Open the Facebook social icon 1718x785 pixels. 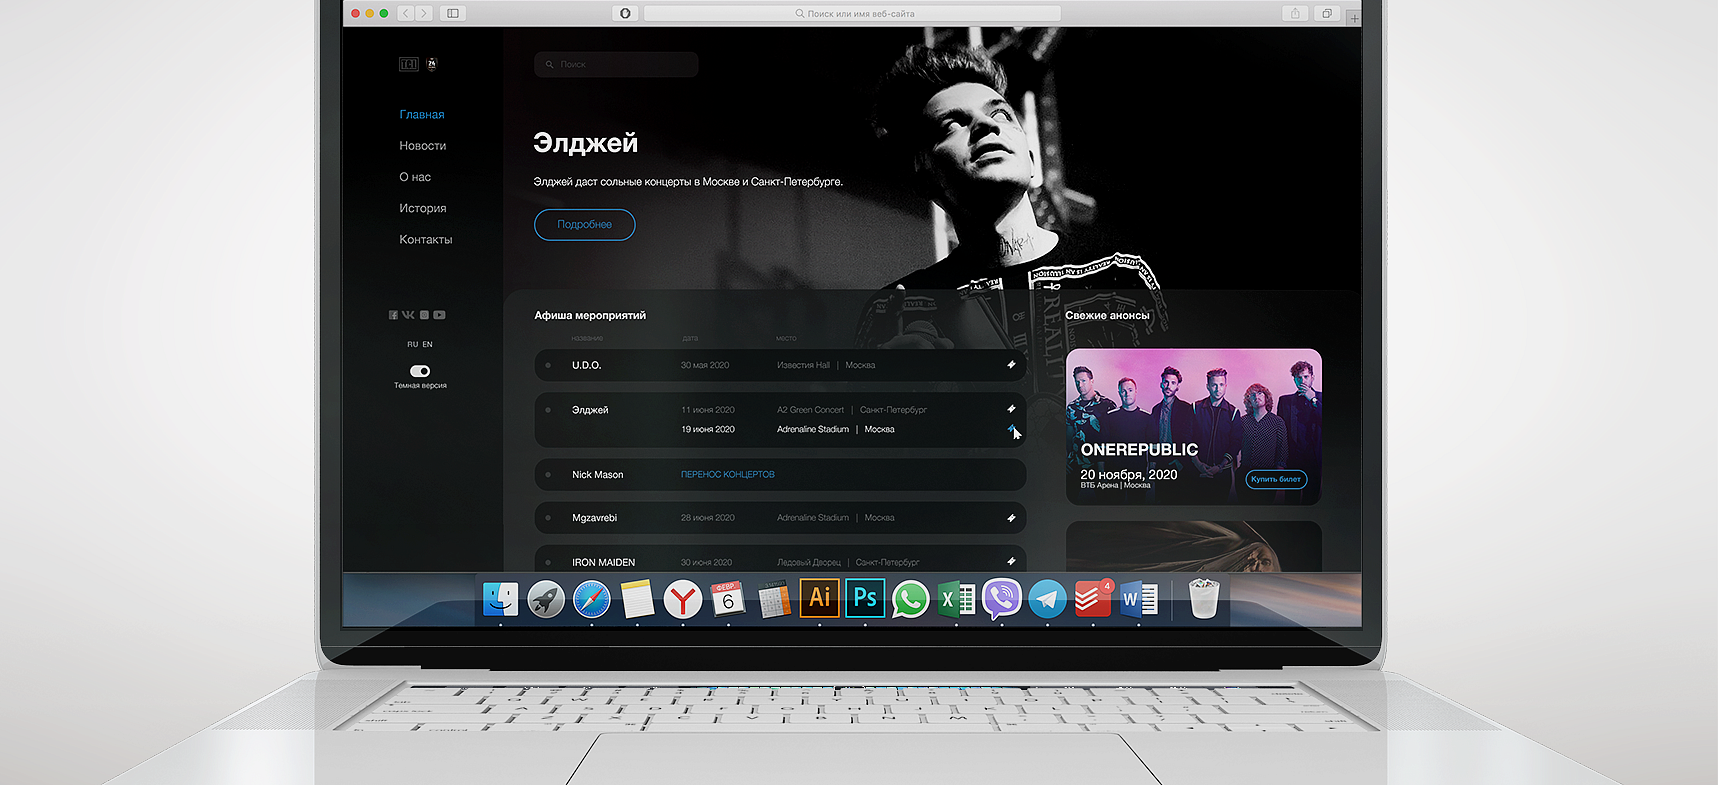pyautogui.click(x=393, y=315)
